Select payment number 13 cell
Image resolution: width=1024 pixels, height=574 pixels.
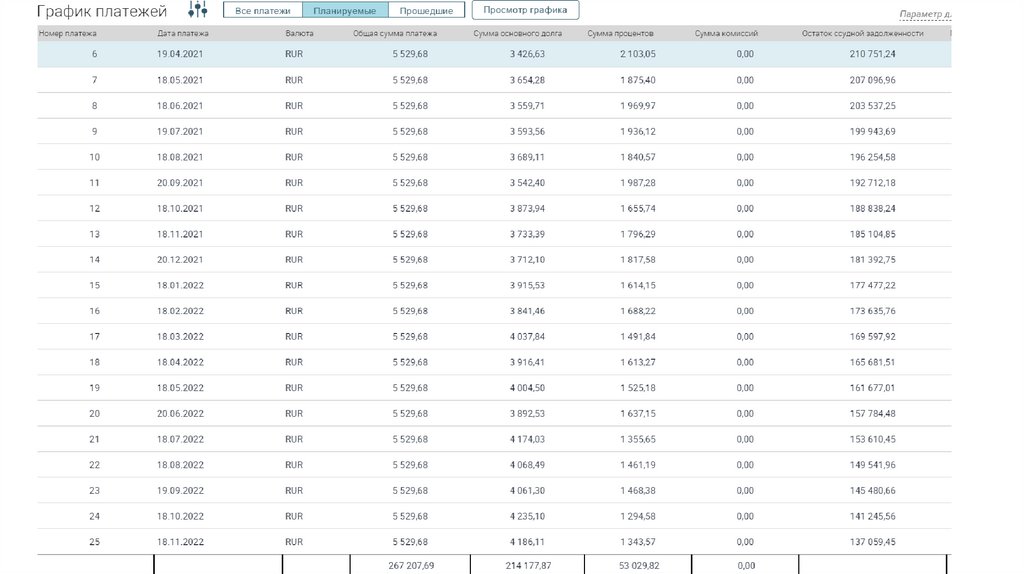tap(95, 234)
